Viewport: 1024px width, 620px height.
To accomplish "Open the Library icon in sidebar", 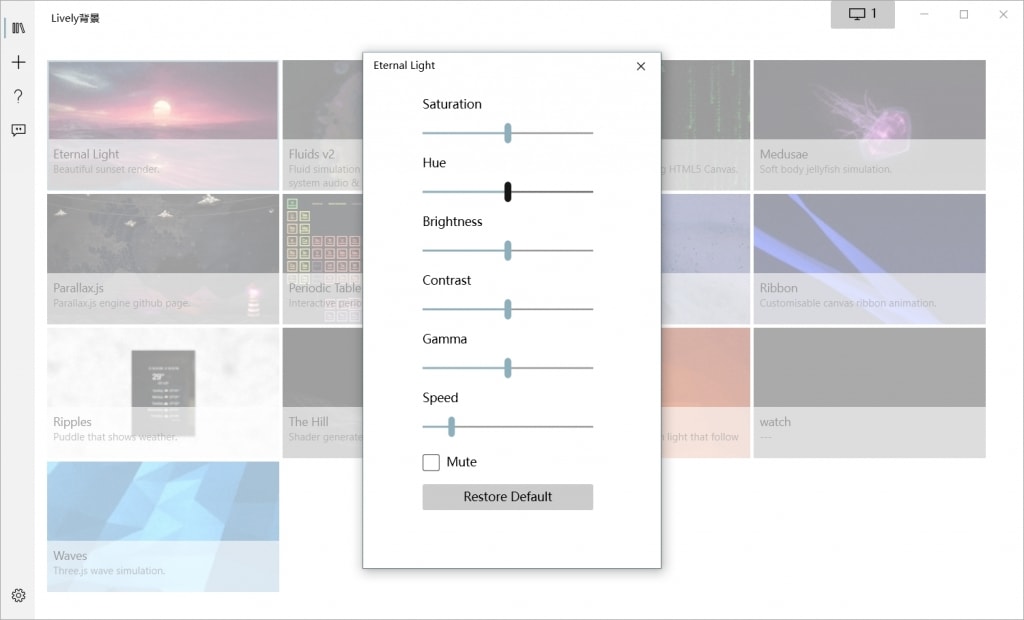I will 18,28.
